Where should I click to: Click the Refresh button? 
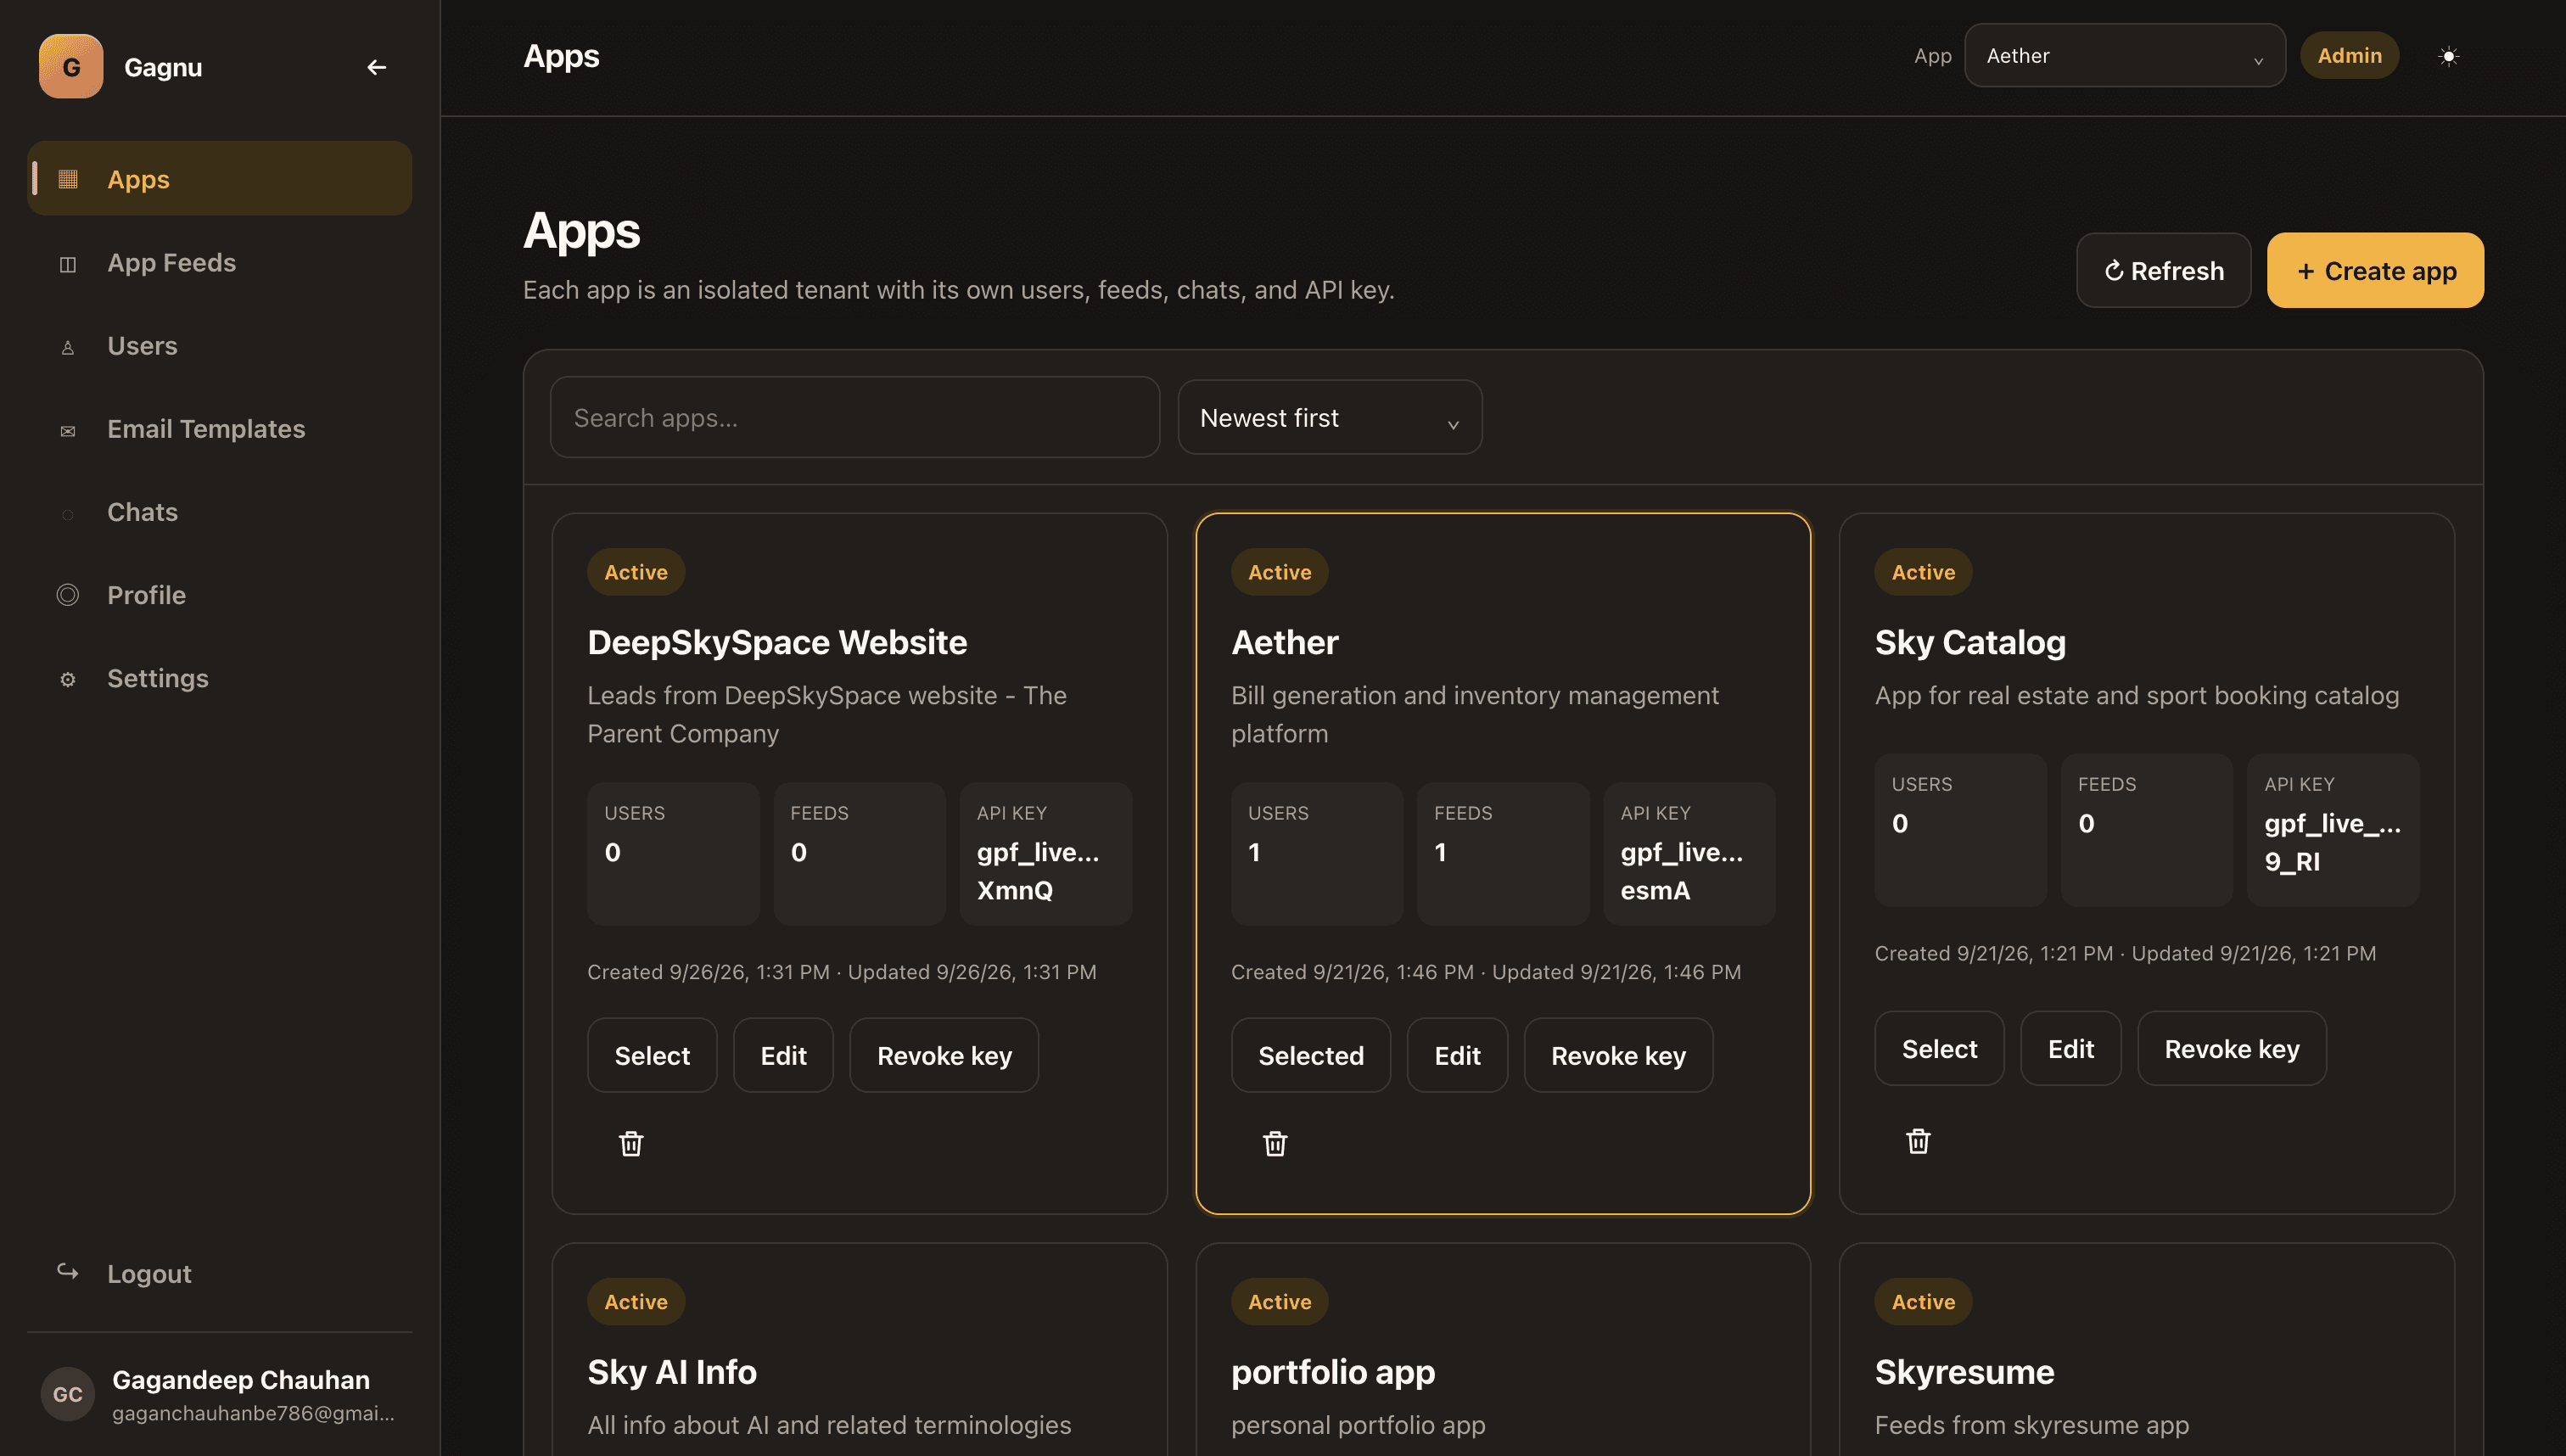[2164, 271]
